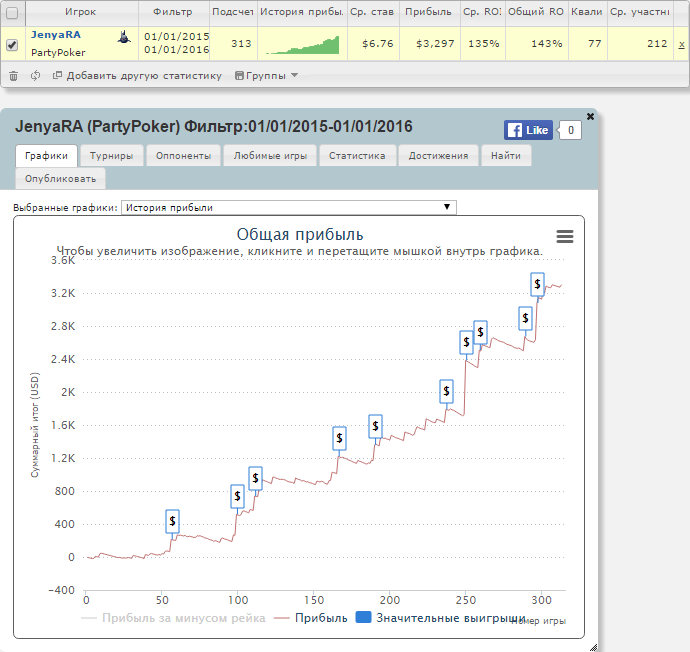
Task: Toggle 'Прибыль' legend series
Action: [x=311, y=618]
